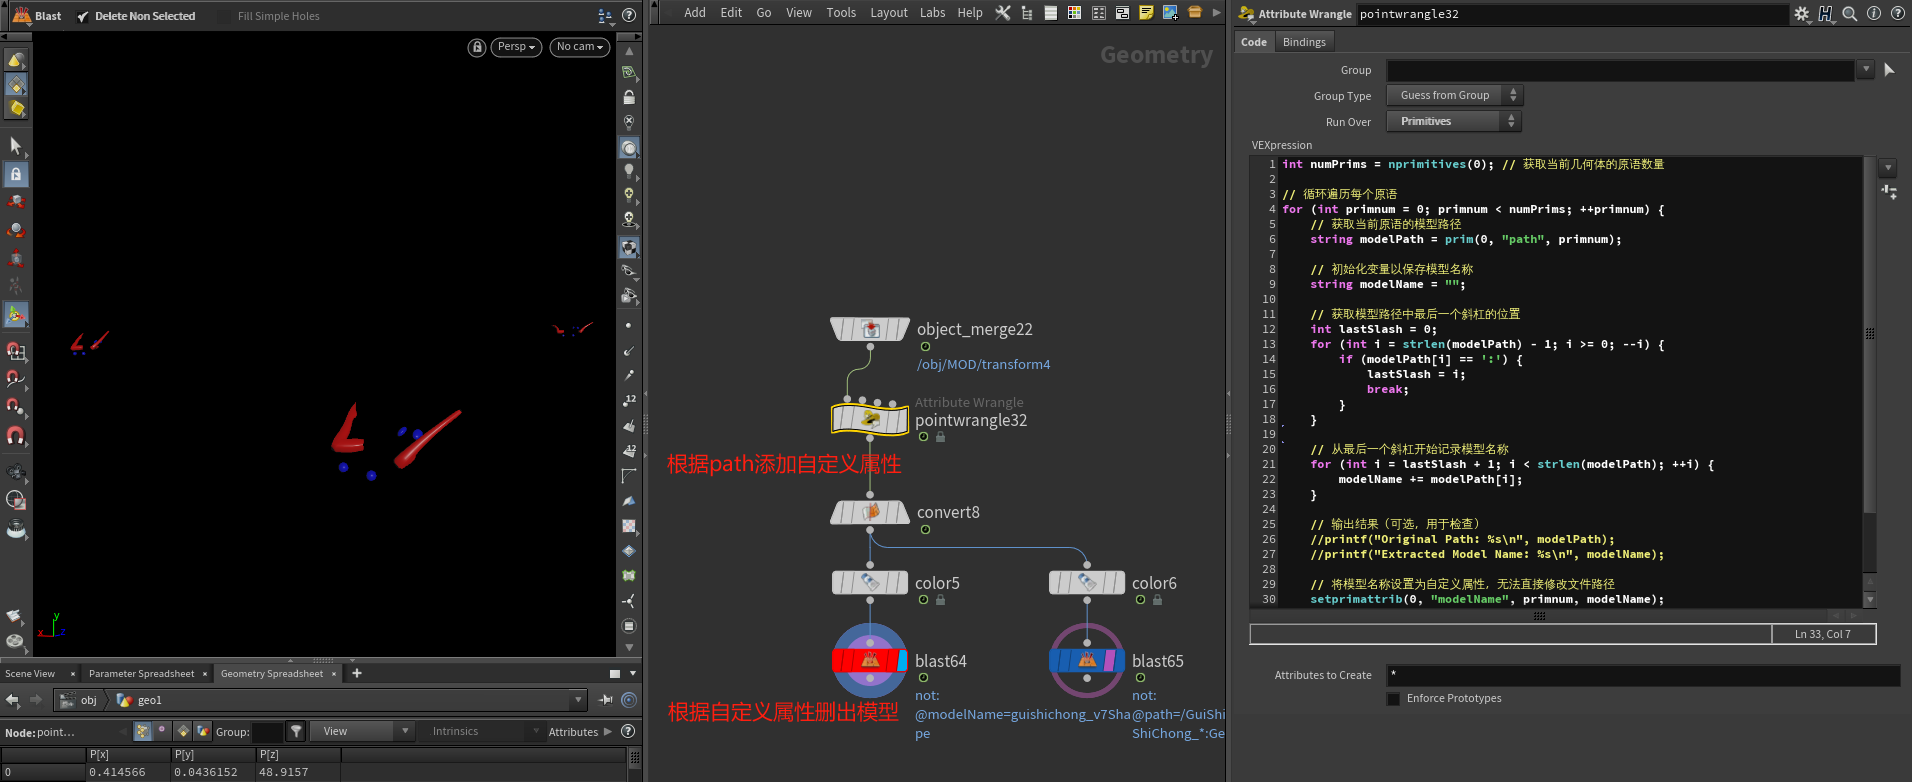Open the Labs menu
Viewport: 1912px width, 782px height.
click(x=932, y=13)
